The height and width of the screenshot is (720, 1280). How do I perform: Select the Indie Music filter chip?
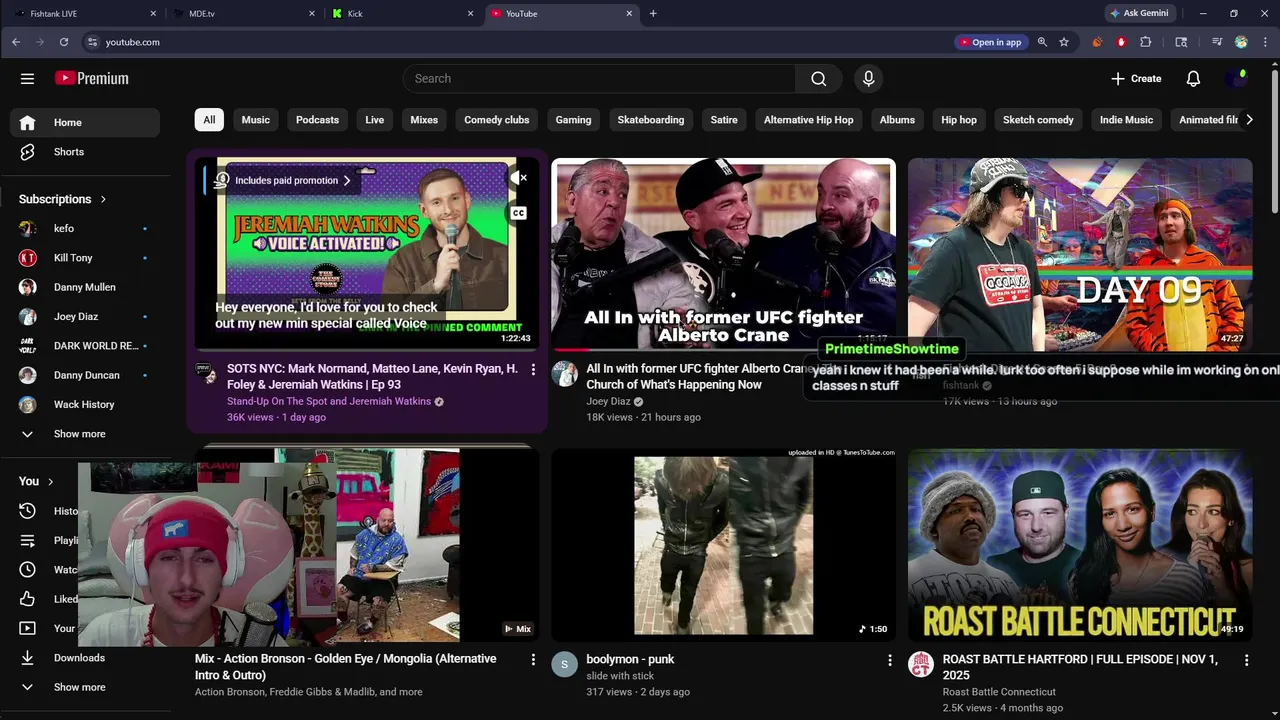pyautogui.click(x=1126, y=120)
